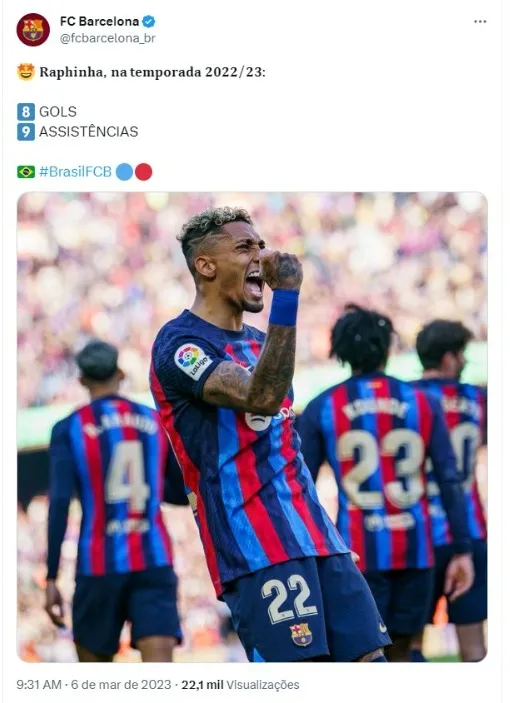The image size is (510, 703).
Task: Click the ASSISTÊNCIAS text line
Action: tap(89, 132)
